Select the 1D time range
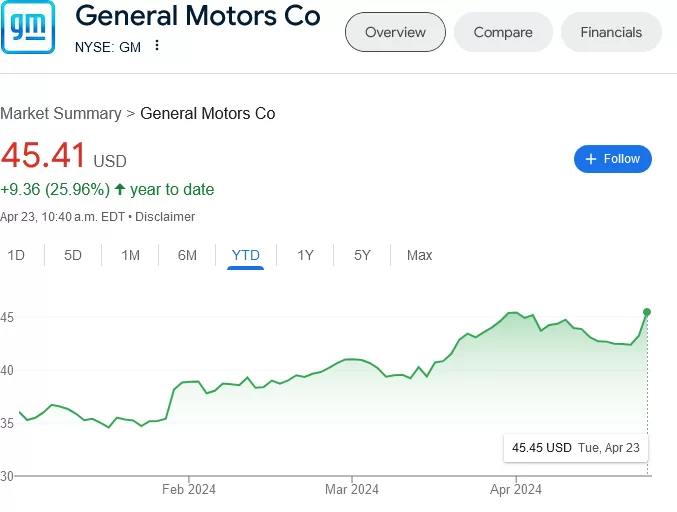 click(16, 255)
